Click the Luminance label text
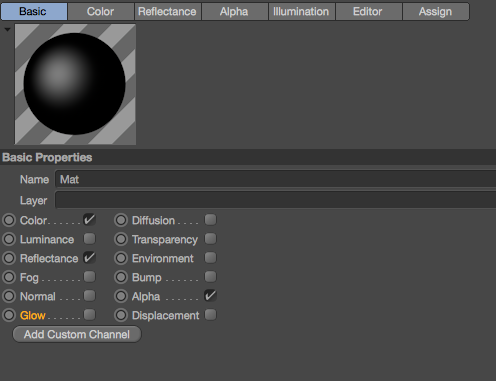Image resolution: width=496 pixels, height=381 pixels. (47, 239)
